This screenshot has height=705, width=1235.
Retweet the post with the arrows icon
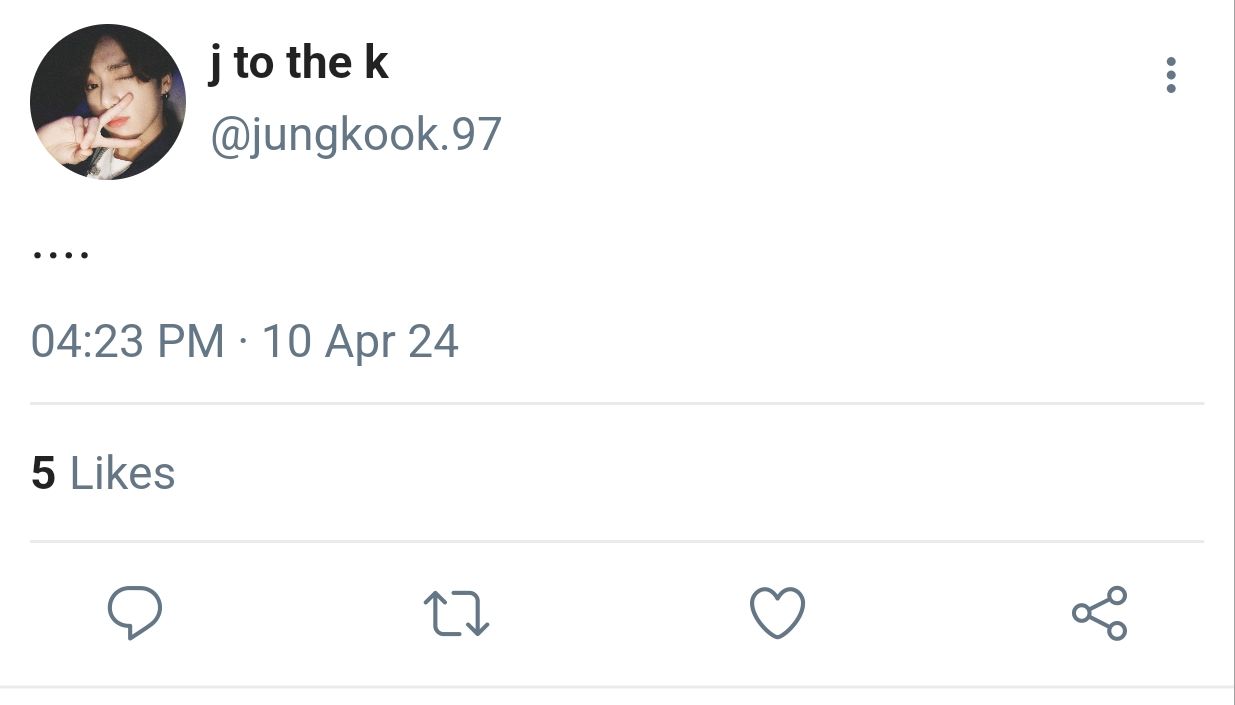click(456, 613)
